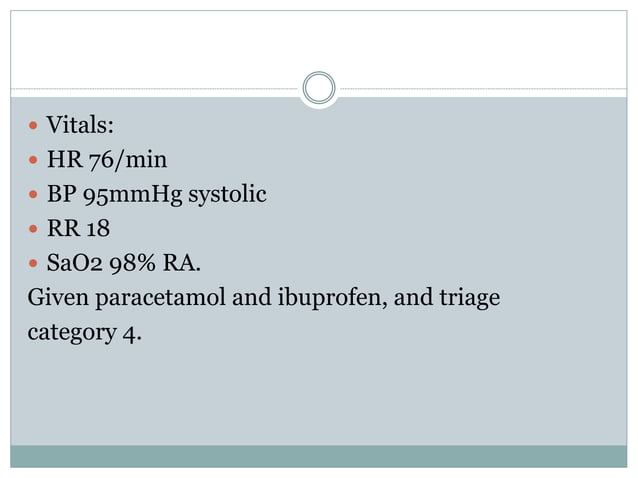Image resolution: width=638 pixels, height=478 pixels.
Task: Click the teal footer bar
Action: coord(319,456)
